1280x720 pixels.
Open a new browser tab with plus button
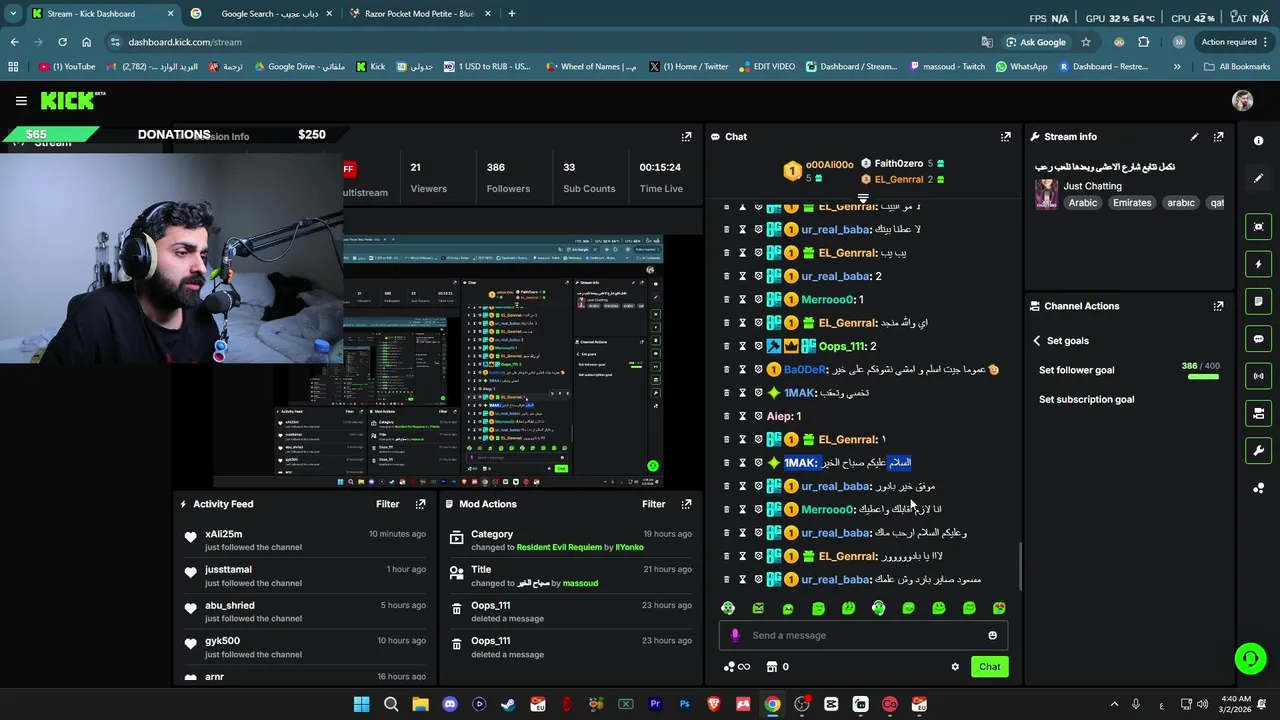(511, 14)
